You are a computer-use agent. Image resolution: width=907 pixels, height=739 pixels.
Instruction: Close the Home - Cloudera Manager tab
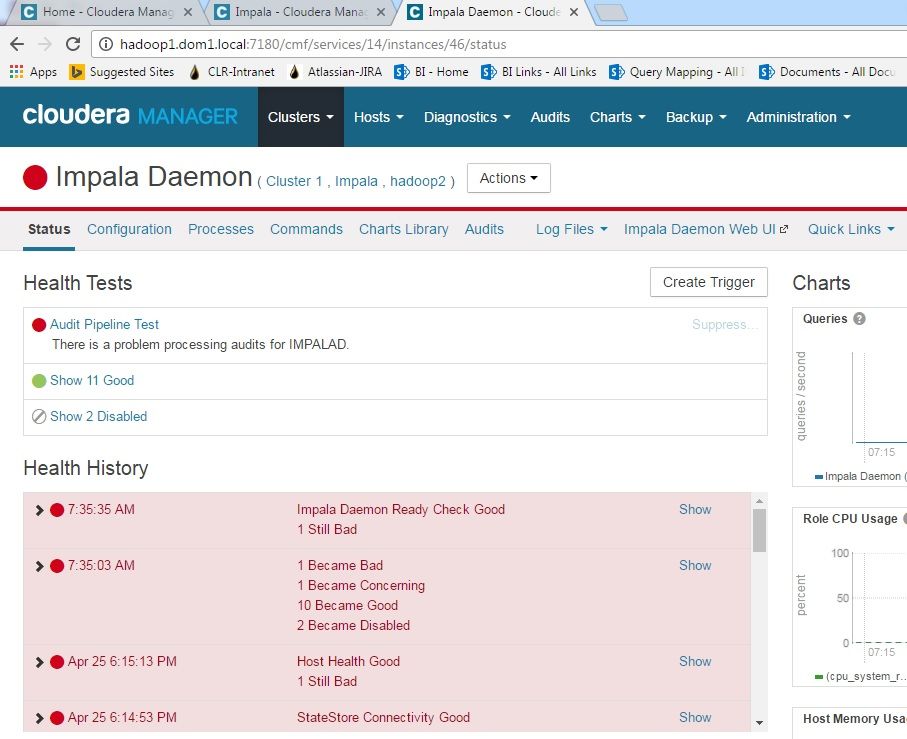click(x=187, y=12)
